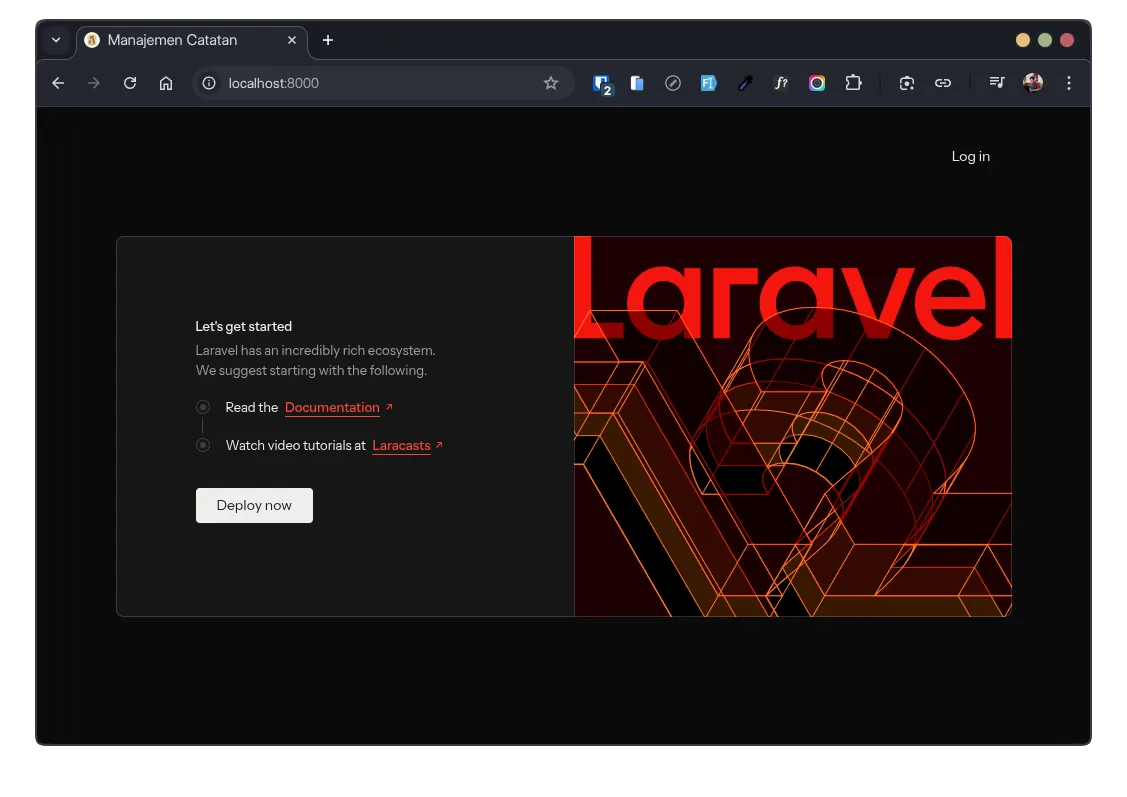Return to browser home page
The width and height of the screenshot is (1127, 797).
pos(166,83)
